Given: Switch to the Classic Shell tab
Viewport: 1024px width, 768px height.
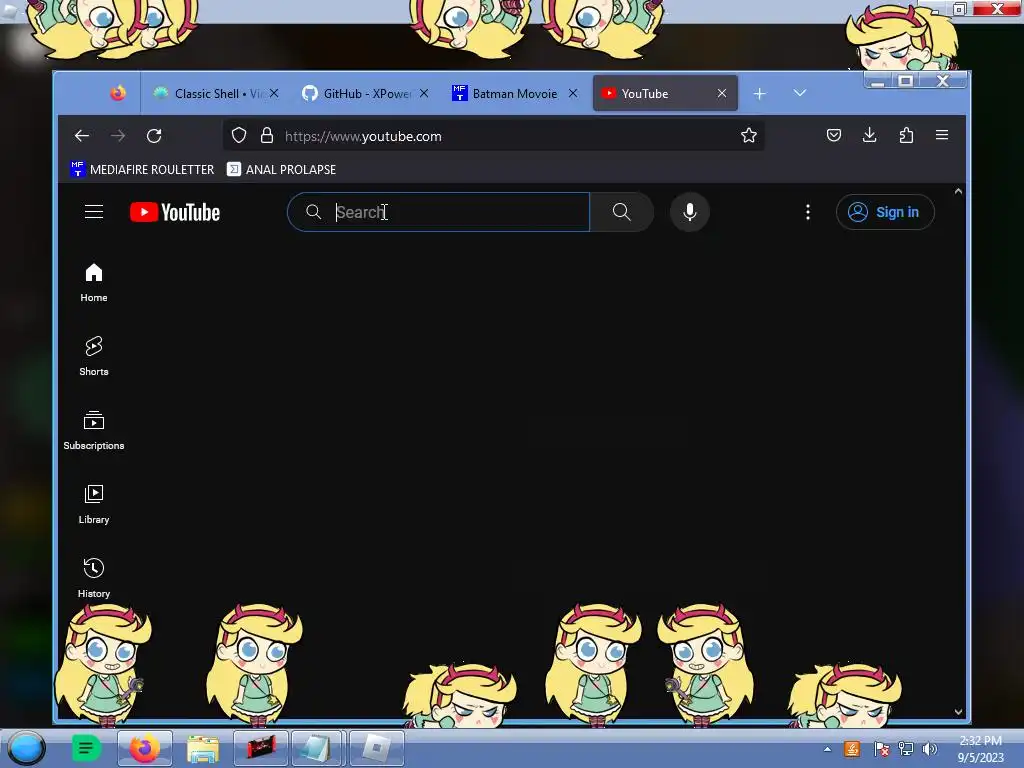Looking at the screenshot, I should [x=216, y=93].
